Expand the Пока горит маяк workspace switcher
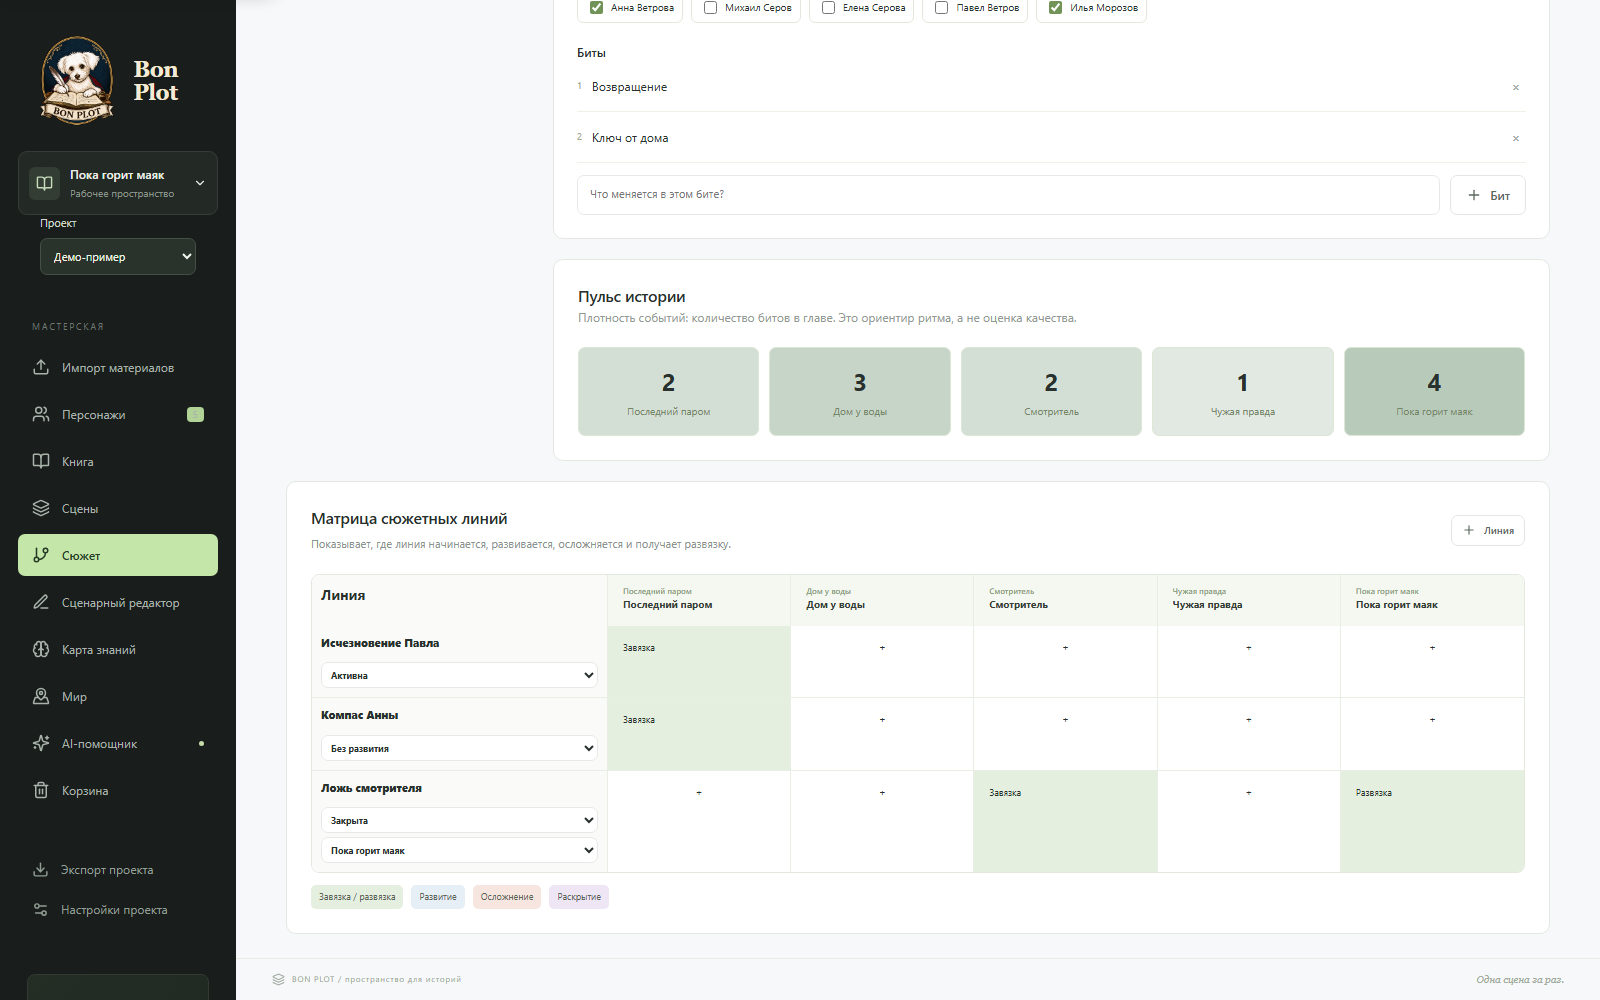The image size is (1600, 1000). pos(118,183)
